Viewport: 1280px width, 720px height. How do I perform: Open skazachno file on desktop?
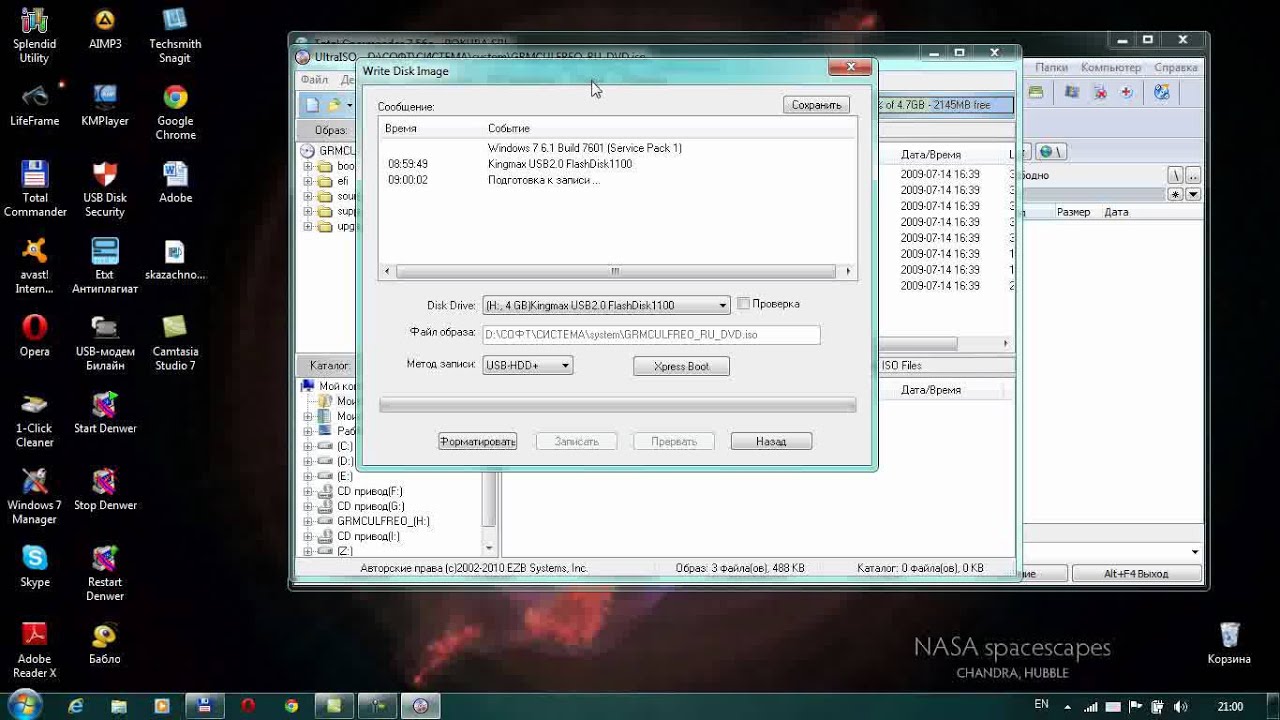[175, 259]
